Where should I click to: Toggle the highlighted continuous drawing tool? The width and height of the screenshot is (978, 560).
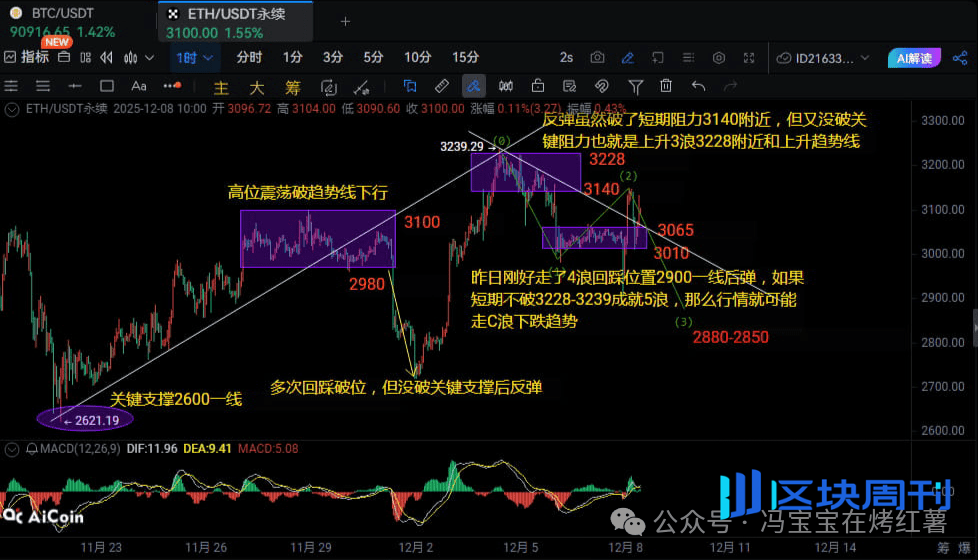(x=473, y=86)
